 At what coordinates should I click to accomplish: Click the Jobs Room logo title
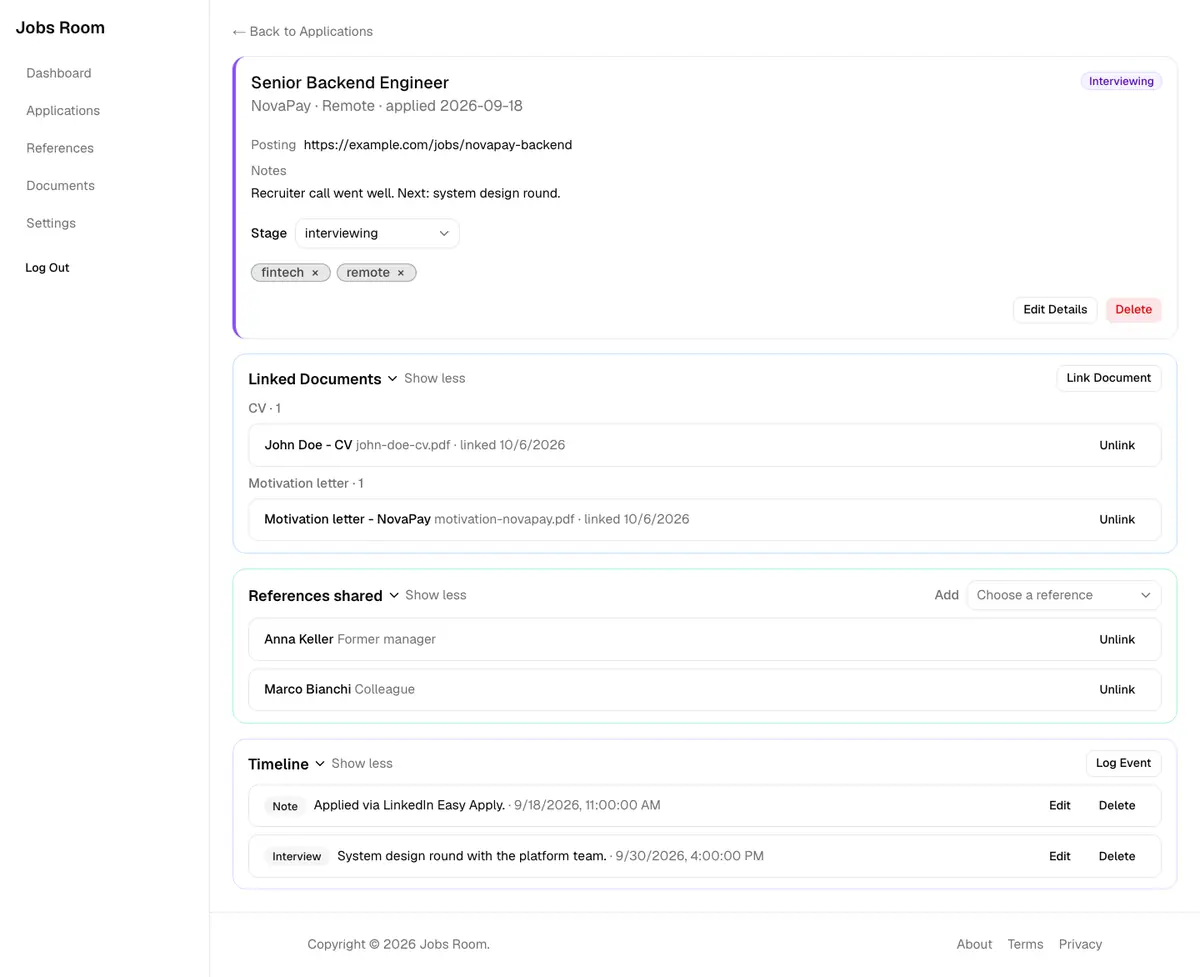pyautogui.click(x=60, y=28)
